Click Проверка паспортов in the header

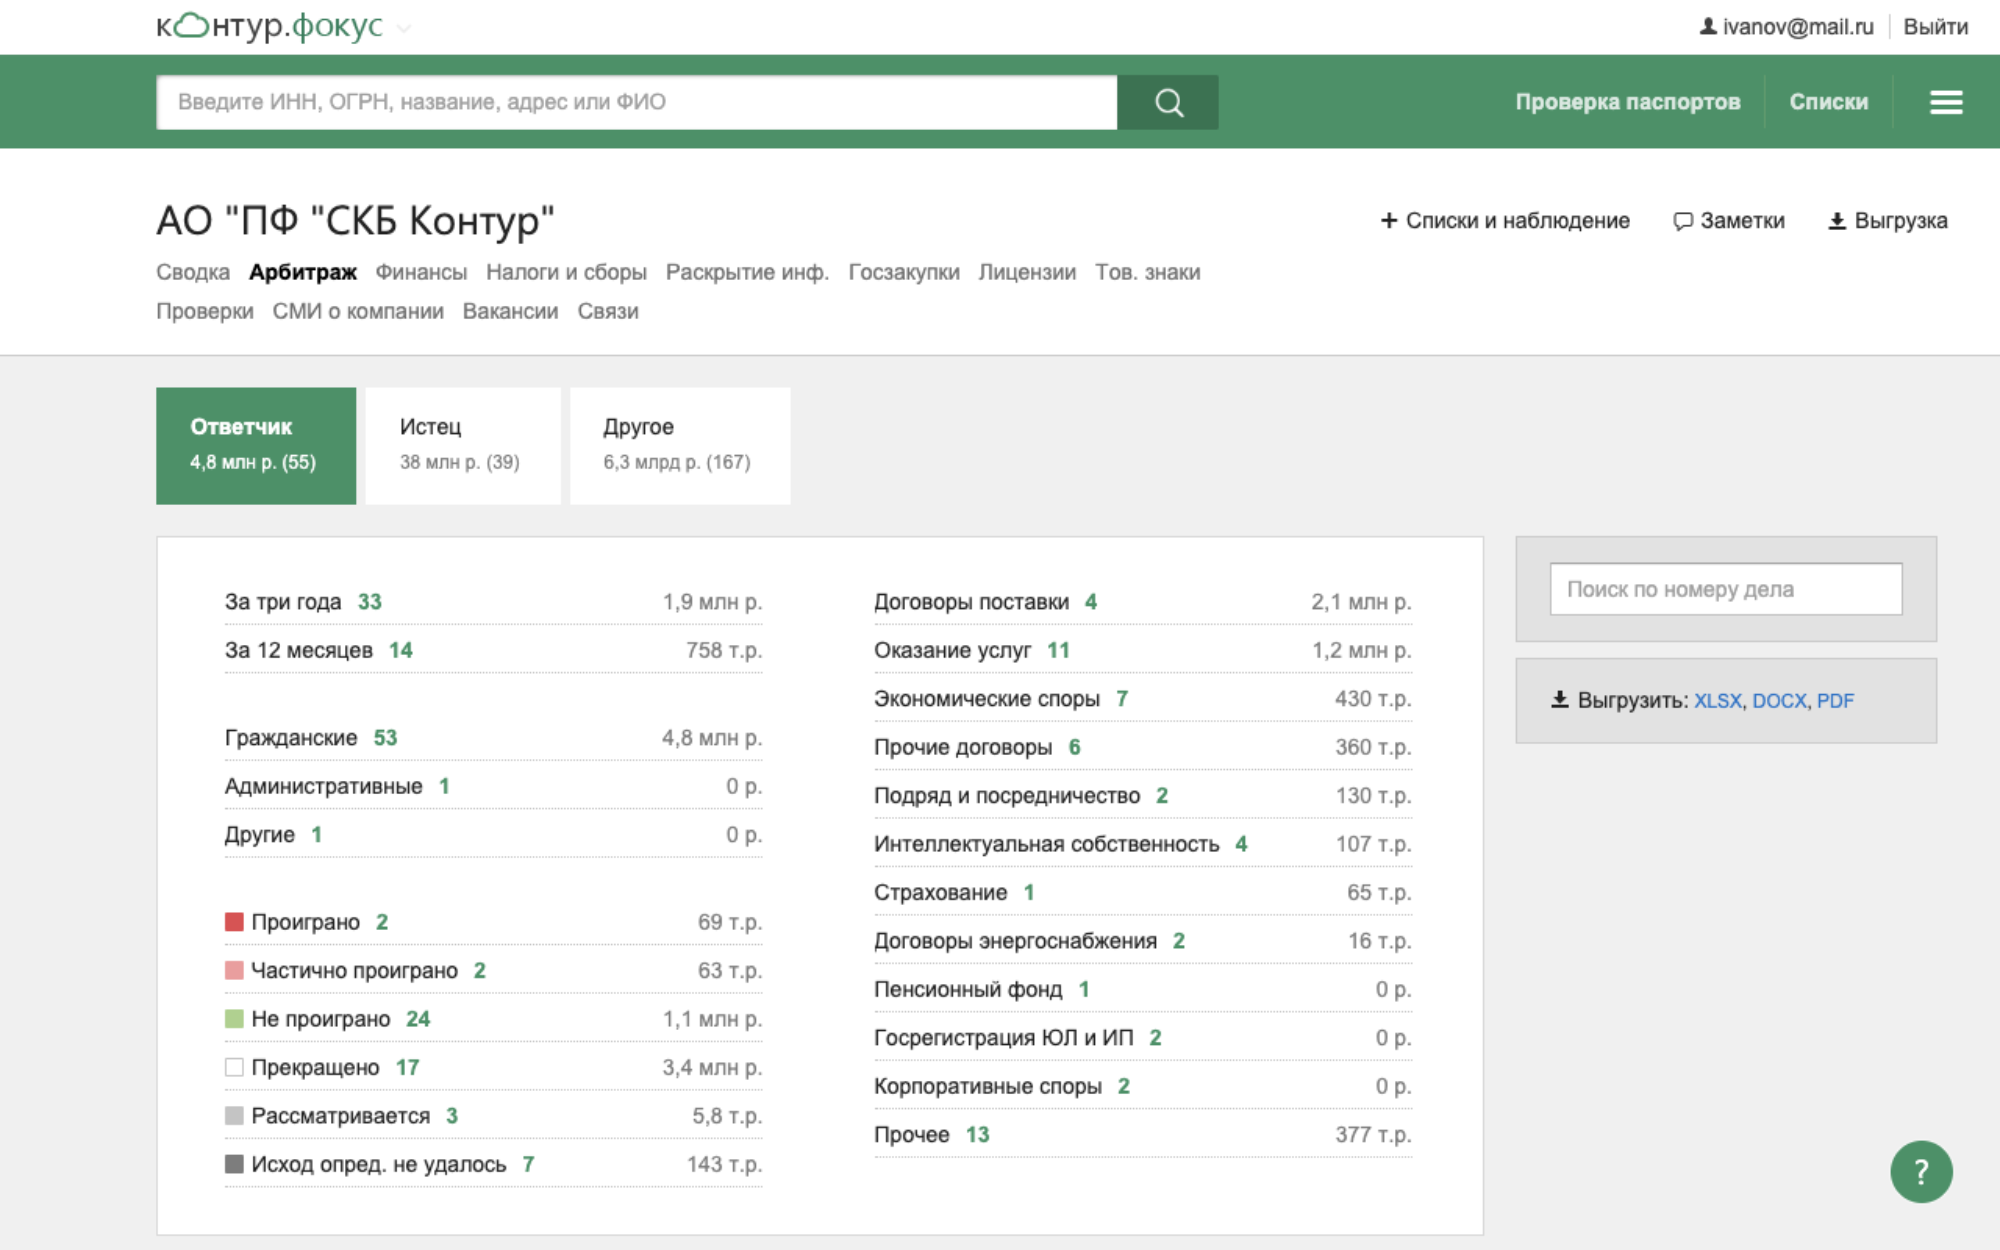(1628, 102)
